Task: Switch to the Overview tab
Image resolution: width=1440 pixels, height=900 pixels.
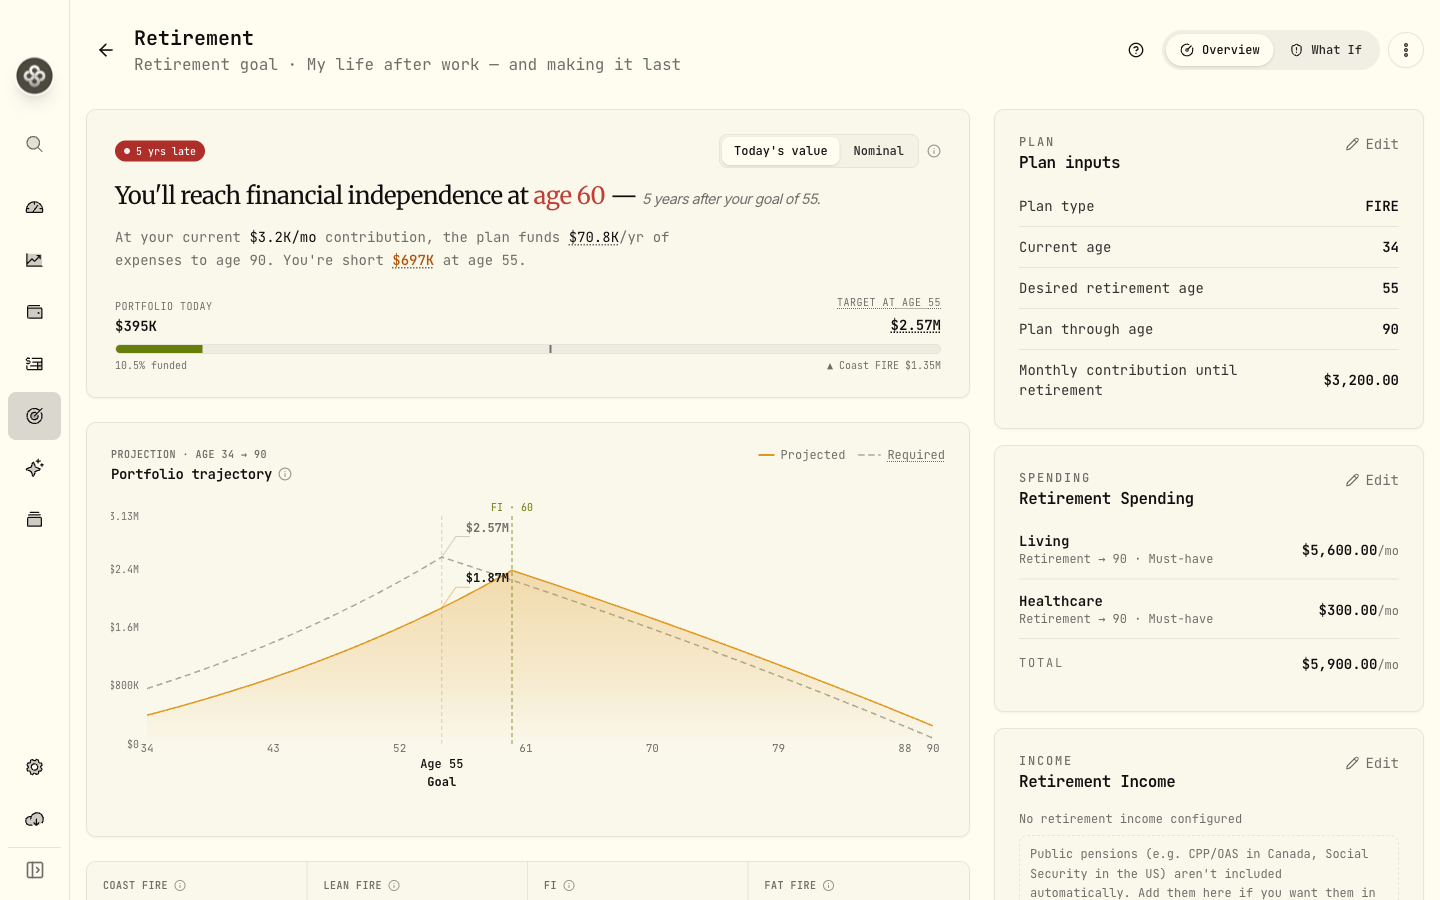Action: click(x=1220, y=50)
